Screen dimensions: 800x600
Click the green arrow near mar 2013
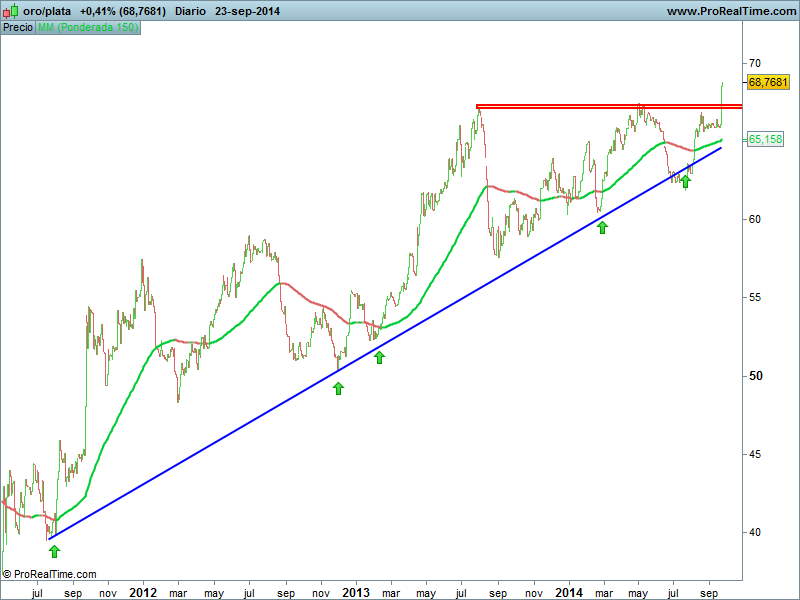coord(379,358)
